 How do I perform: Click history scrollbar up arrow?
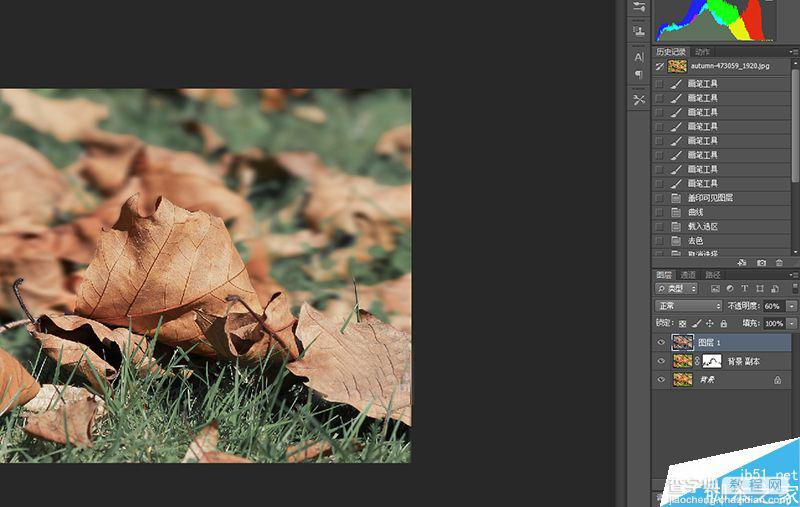coord(795,63)
